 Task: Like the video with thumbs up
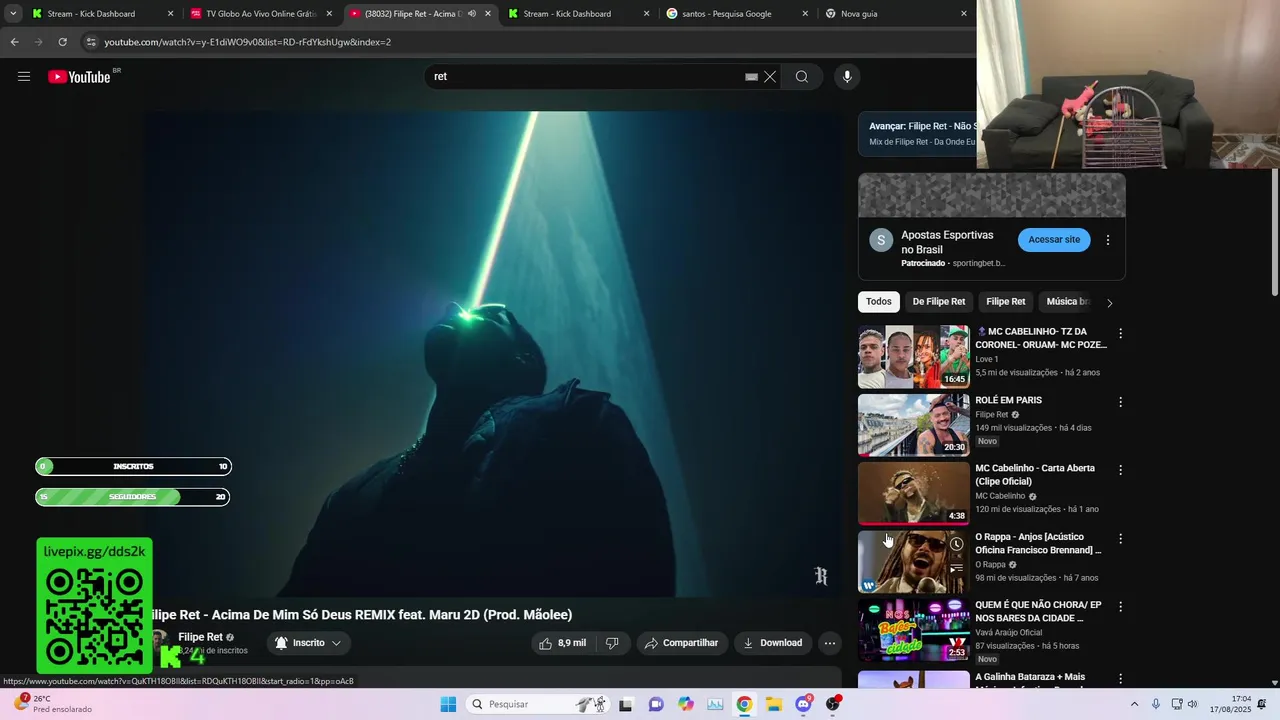[563, 643]
